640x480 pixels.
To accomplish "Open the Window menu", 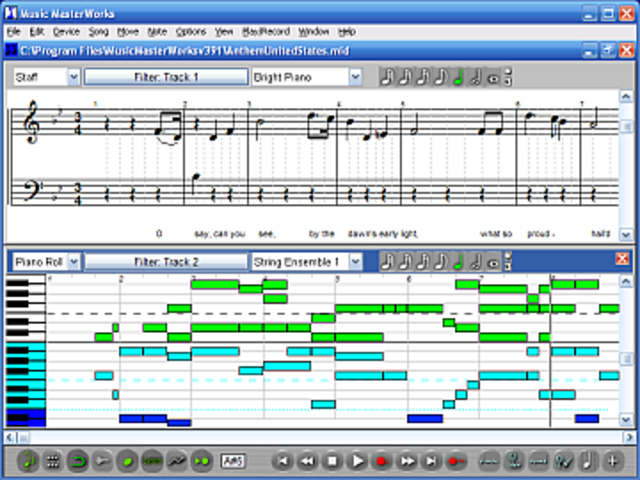I will coord(313,32).
